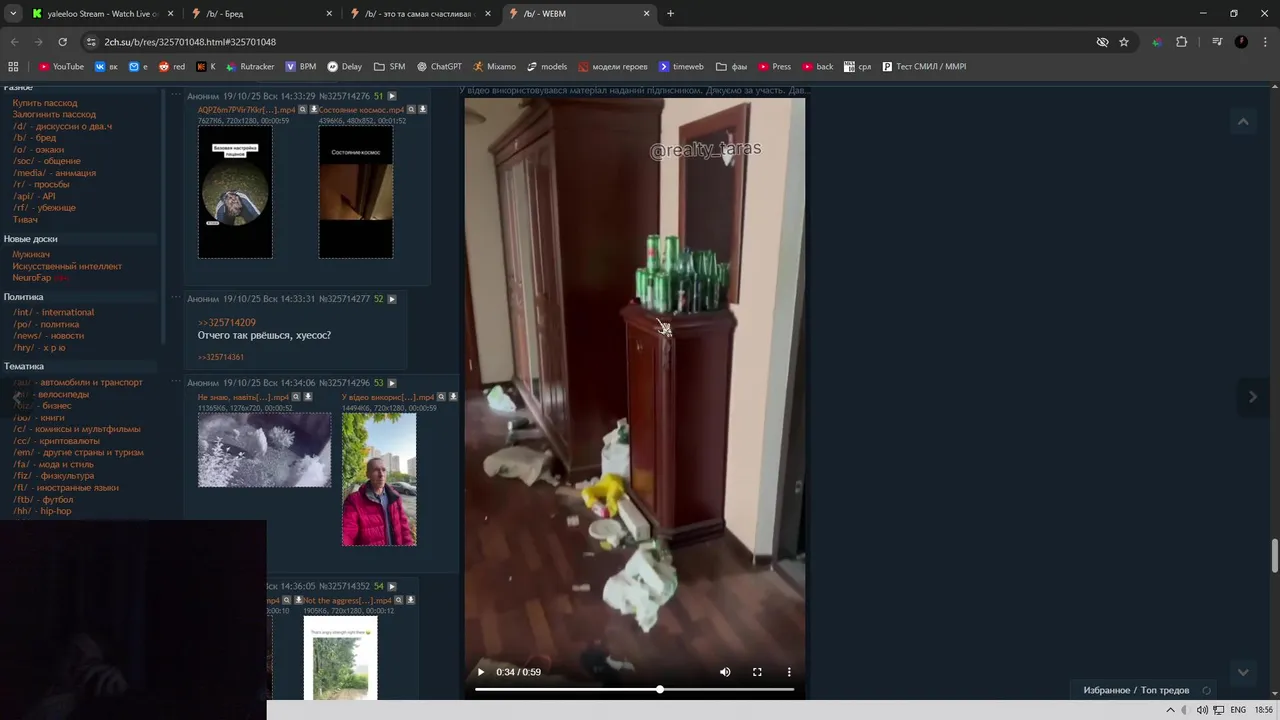Open the срл bookmarks folder
Image resolution: width=1280 pixels, height=720 pixels.
click(x=857, y=67)
